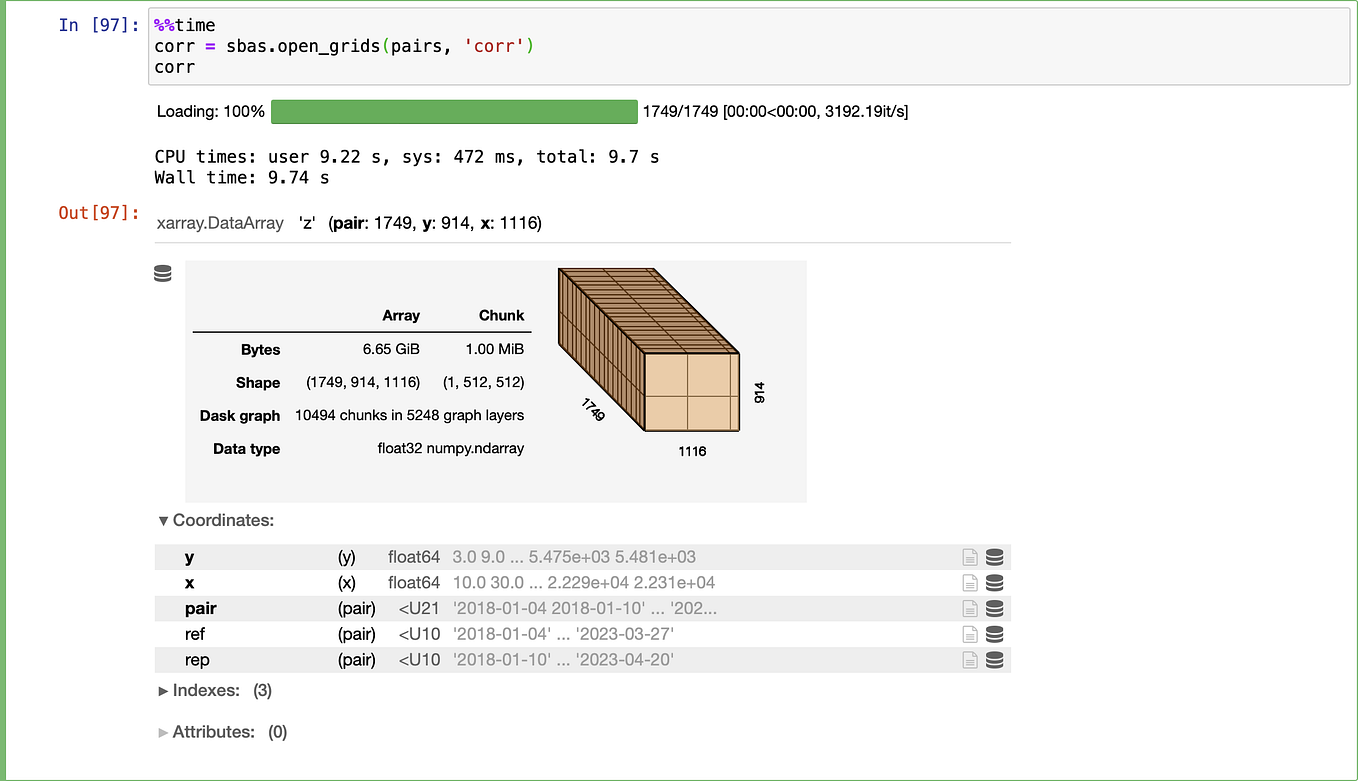The image size is (1358, 781).
Task: Click the database icon beside the array summary
Action: pos(162,272)
